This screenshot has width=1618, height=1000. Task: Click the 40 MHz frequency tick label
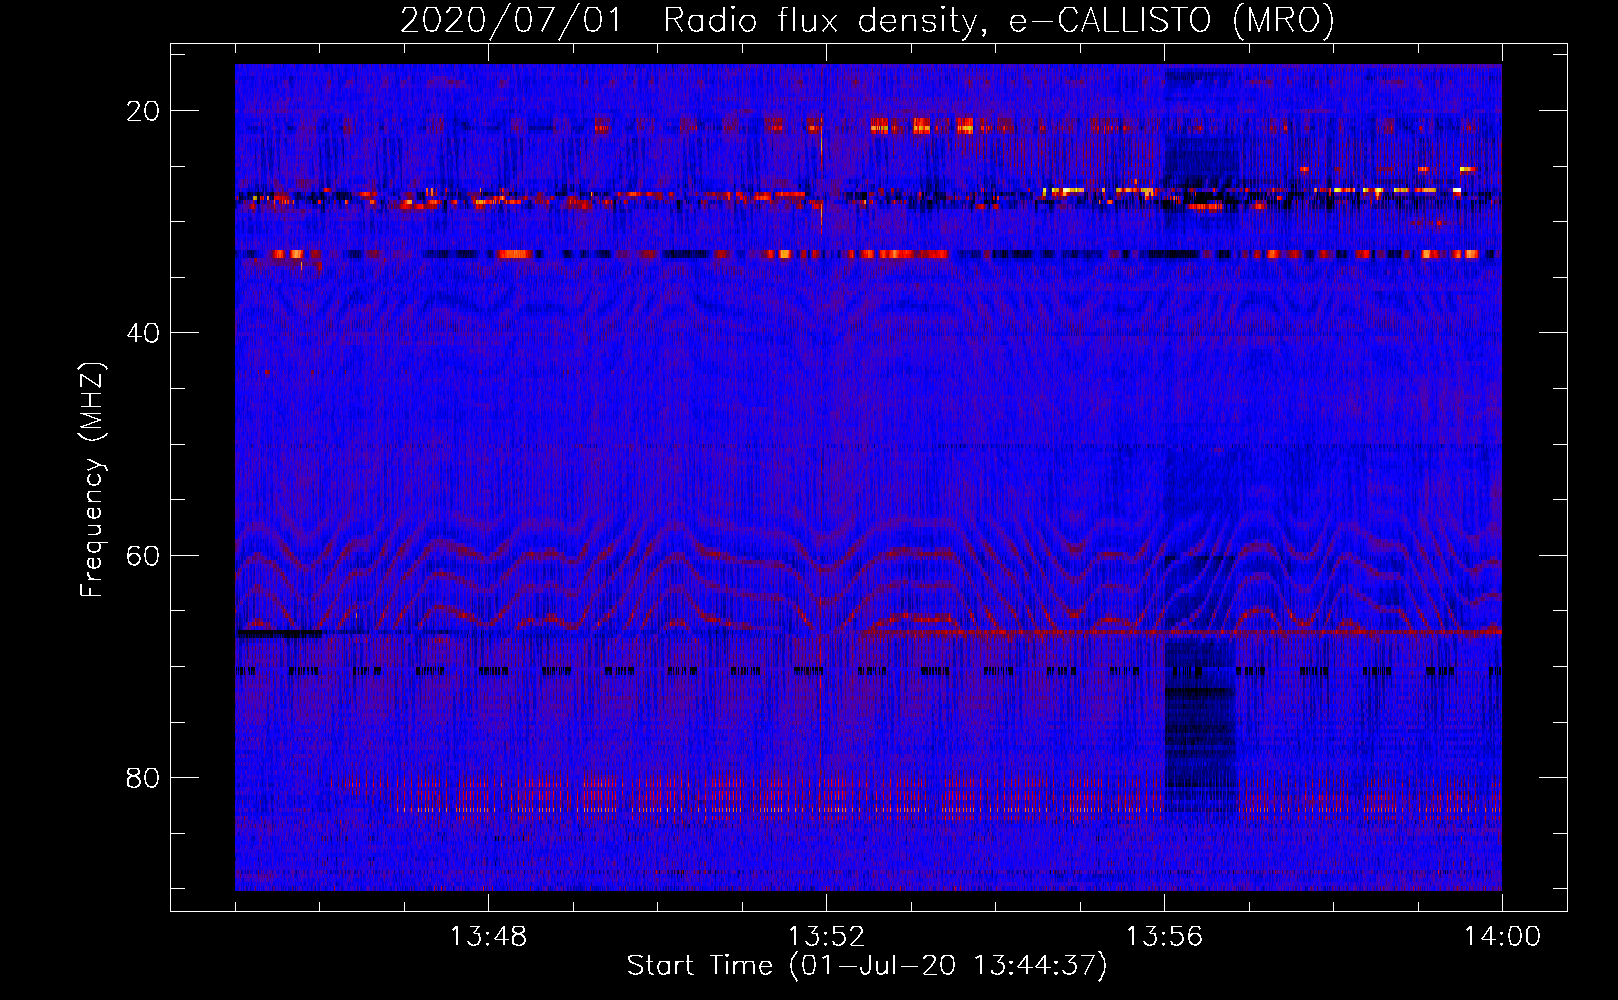[143, 333]
